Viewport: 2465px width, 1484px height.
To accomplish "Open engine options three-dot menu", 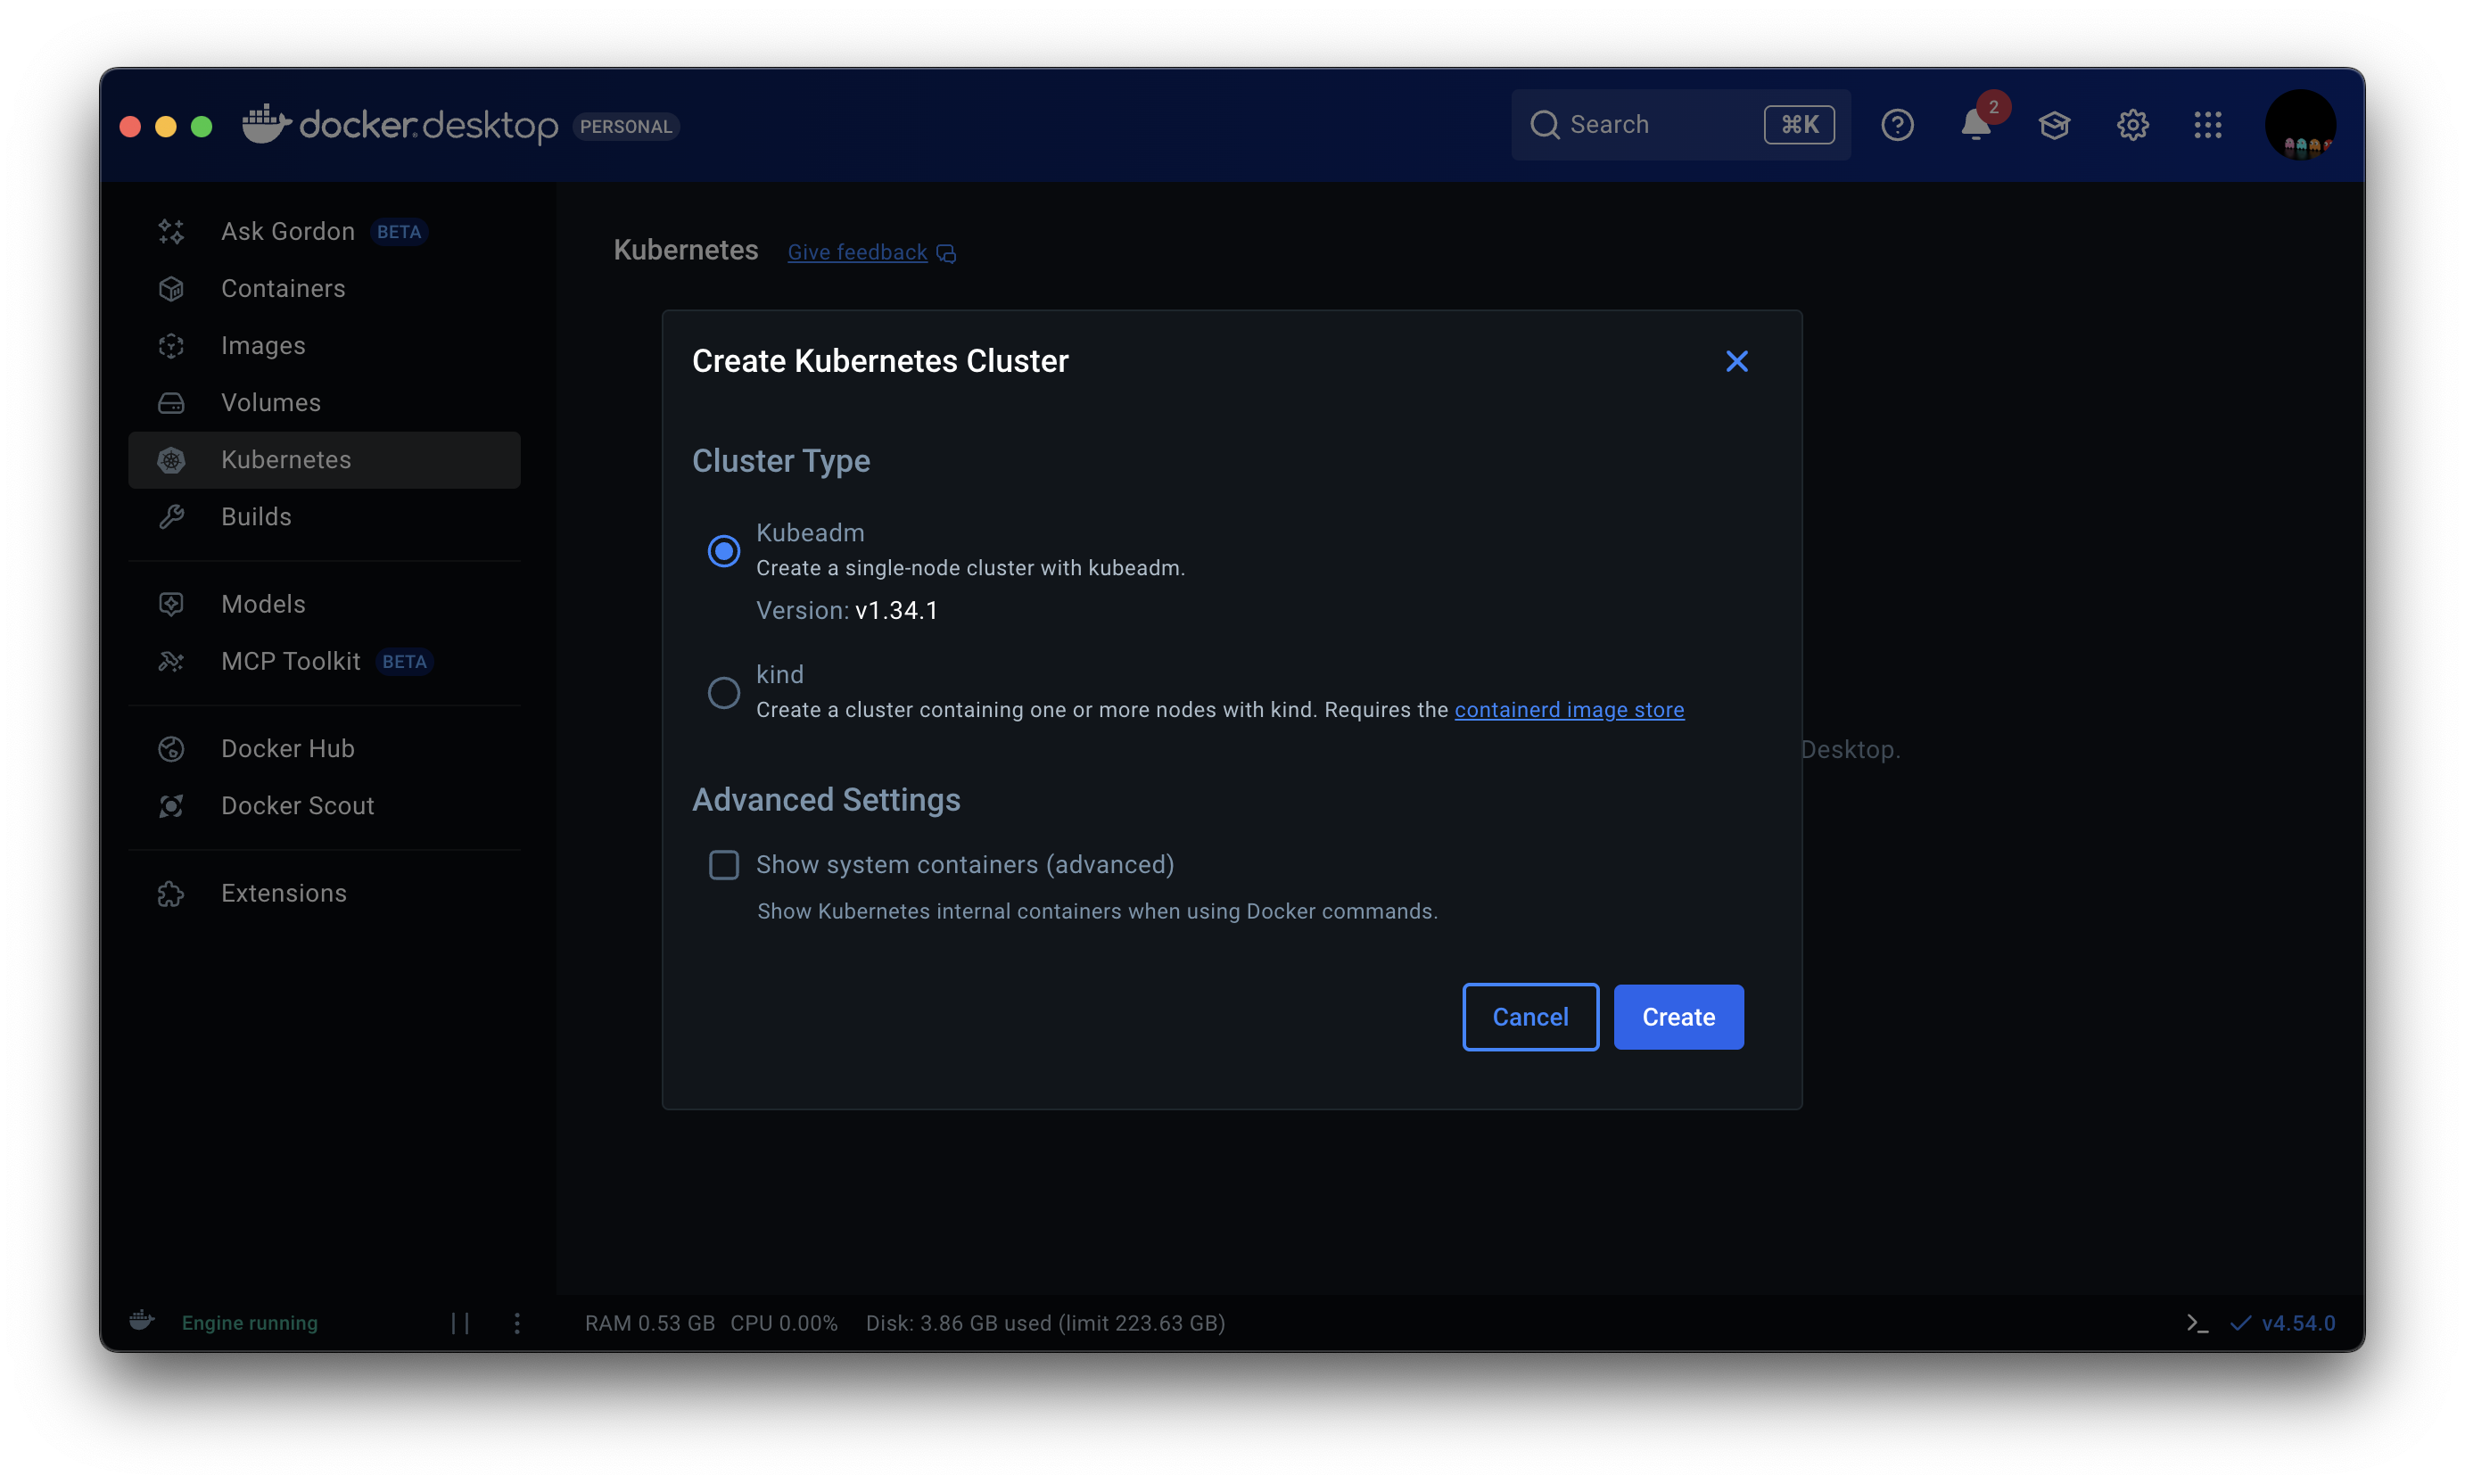I will [x=517, y=1323].
